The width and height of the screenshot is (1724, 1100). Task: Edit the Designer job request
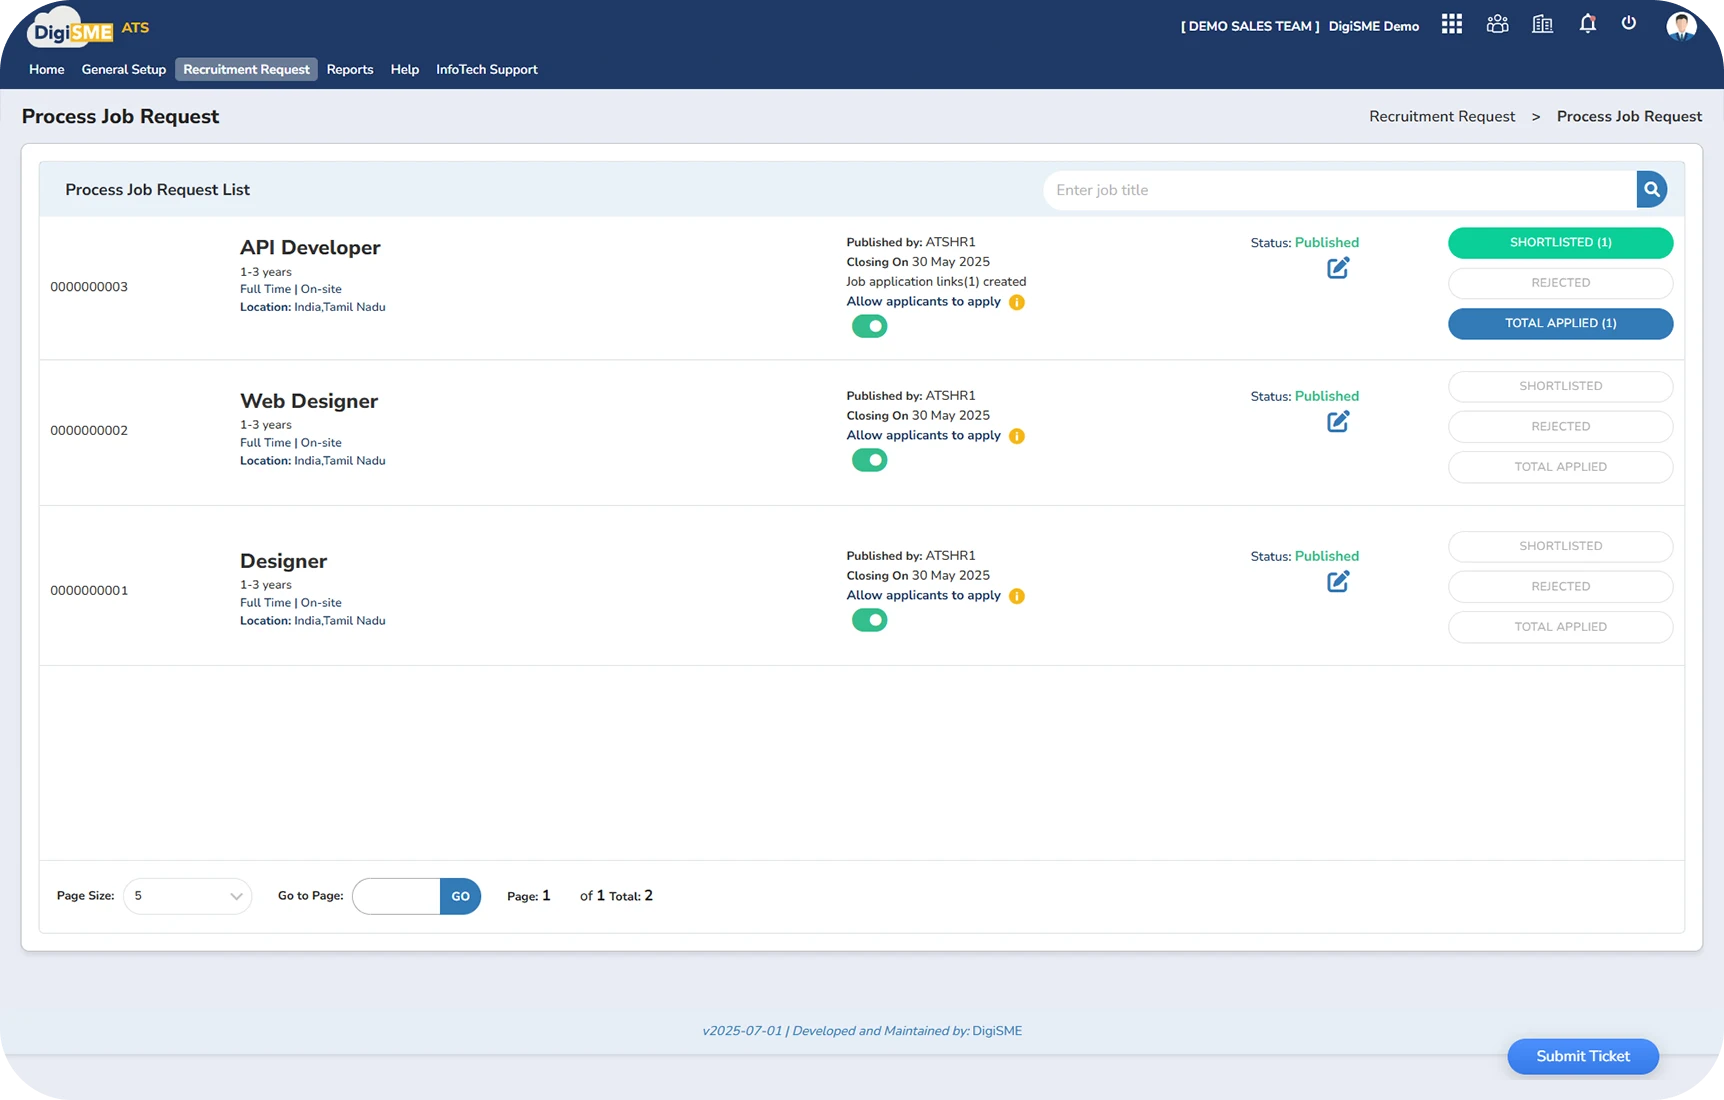click(x=1337, y=582)
